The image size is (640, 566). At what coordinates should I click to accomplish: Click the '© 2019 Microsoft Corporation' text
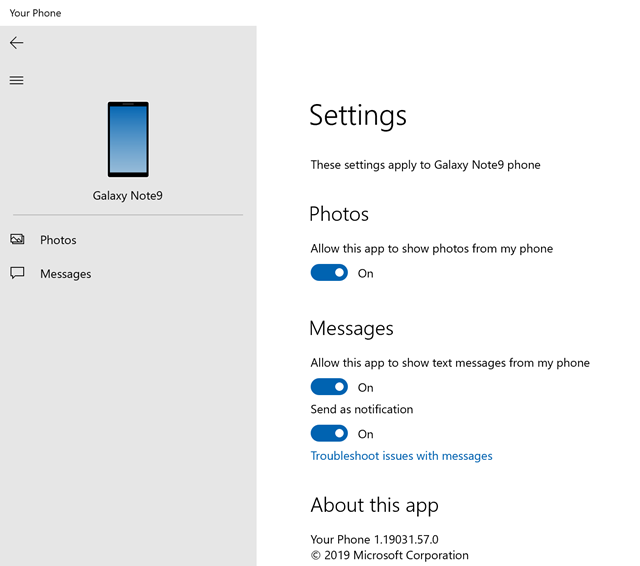(389, 555)
